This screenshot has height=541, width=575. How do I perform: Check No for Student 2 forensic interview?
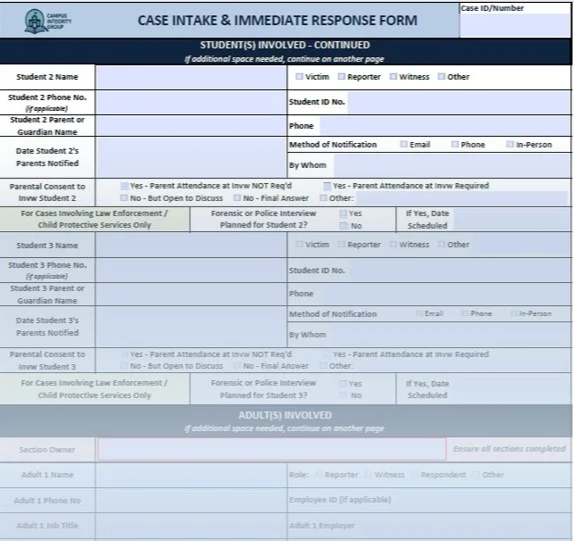click(x=343, y=226)
